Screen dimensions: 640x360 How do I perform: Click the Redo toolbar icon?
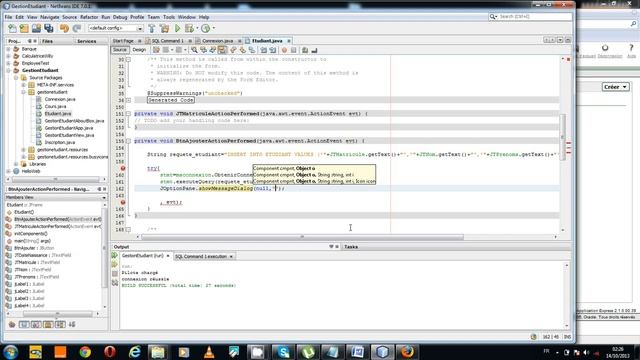[x=76, y=28]
